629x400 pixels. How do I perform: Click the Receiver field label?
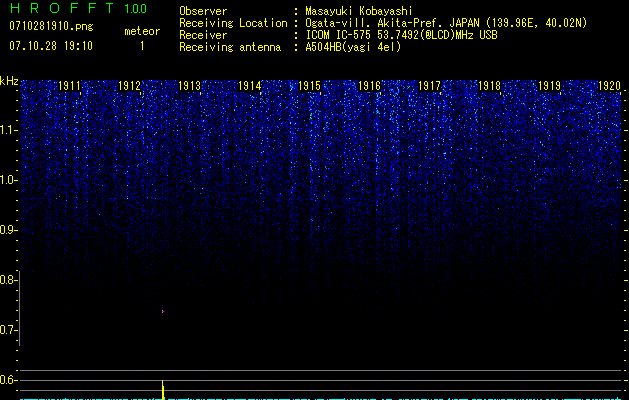coord(203,35)
